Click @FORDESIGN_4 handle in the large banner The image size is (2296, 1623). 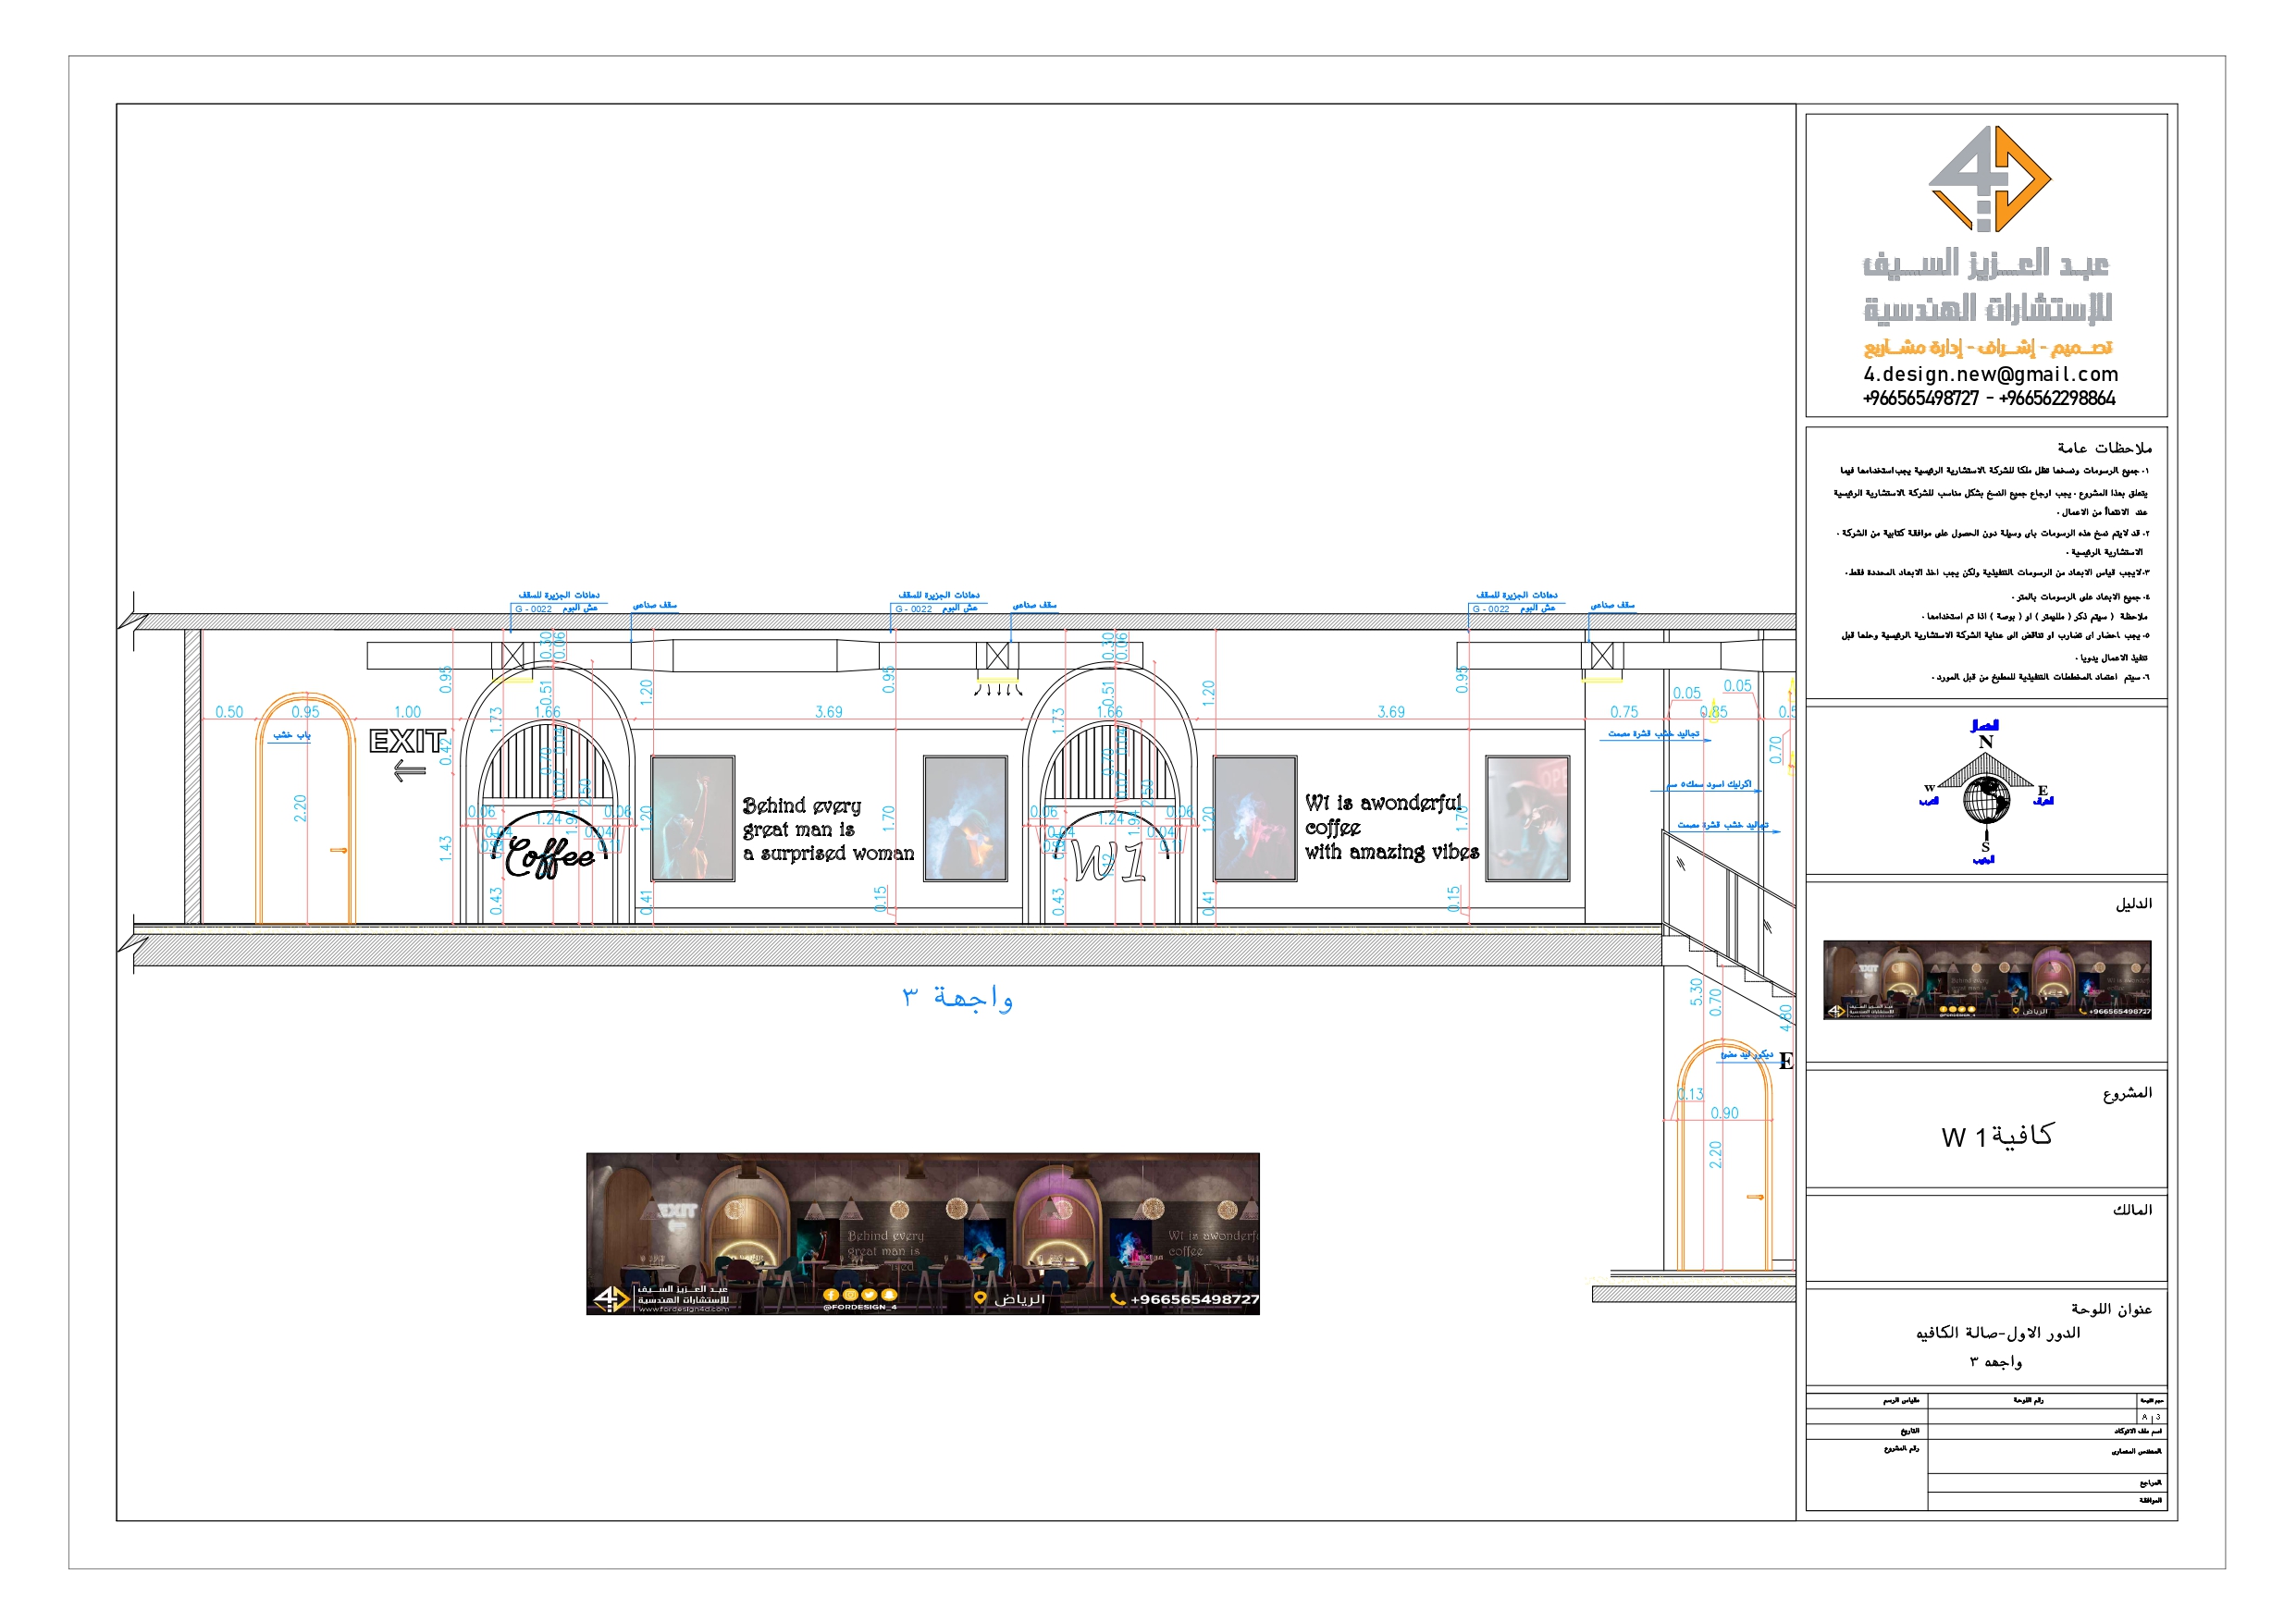point(860,1307)
